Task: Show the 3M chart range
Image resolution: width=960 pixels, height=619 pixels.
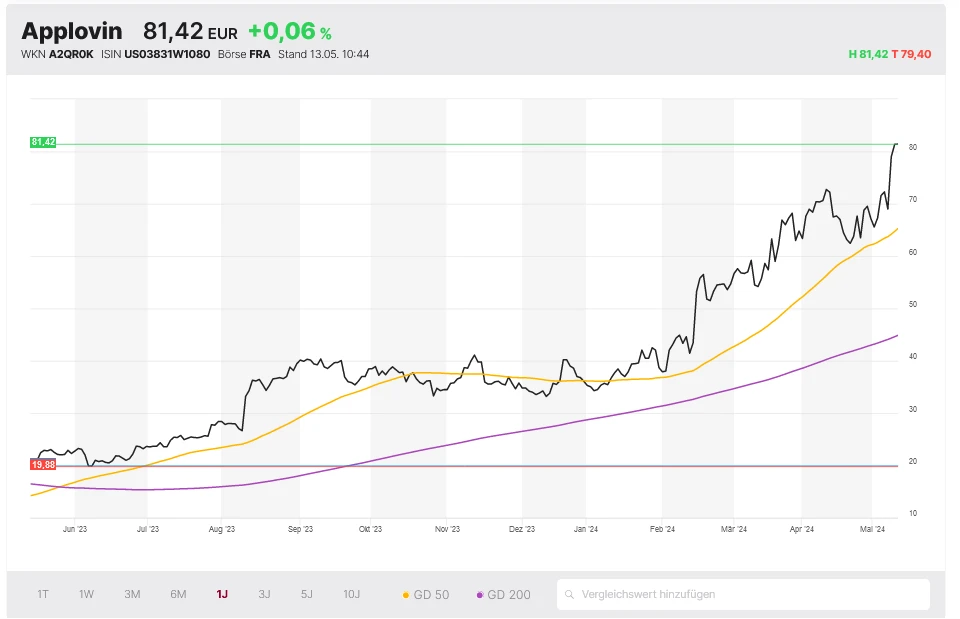Action: [x=132, y=594]
